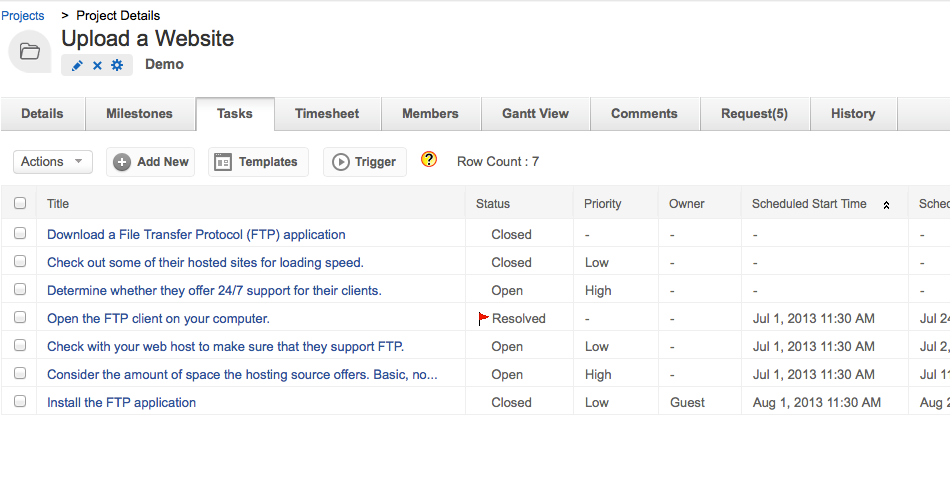
Task: Tick checkbox for Download a File Transfer Protocol task
Action: click(20, 234)
